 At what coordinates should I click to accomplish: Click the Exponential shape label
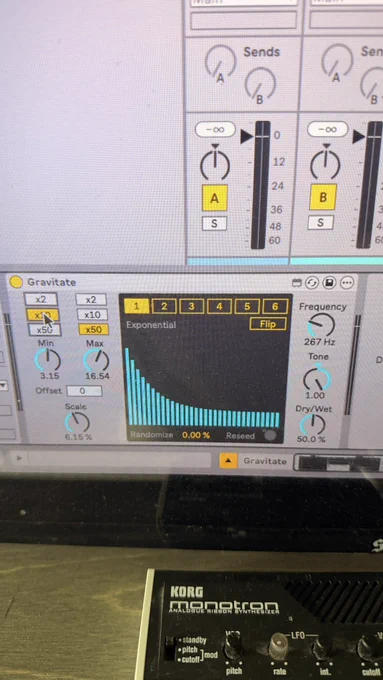(151, 325)
